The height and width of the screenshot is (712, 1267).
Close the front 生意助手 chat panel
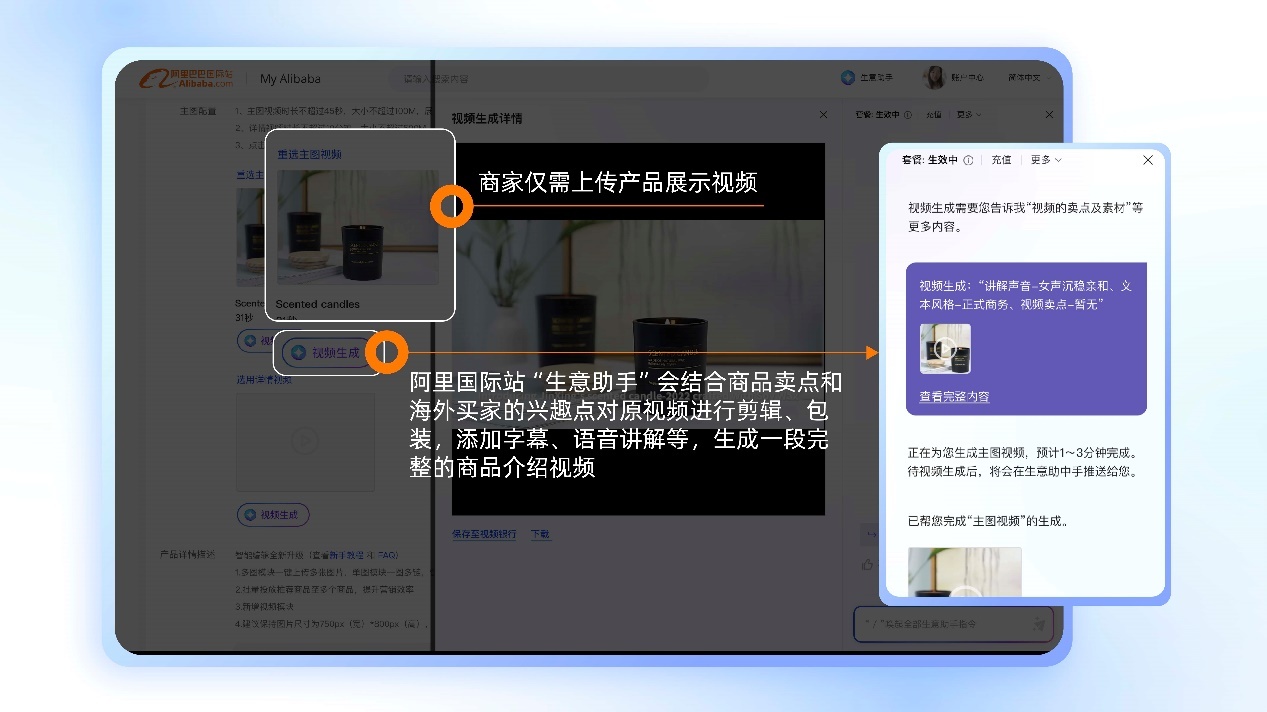[x=1148, y=160]
